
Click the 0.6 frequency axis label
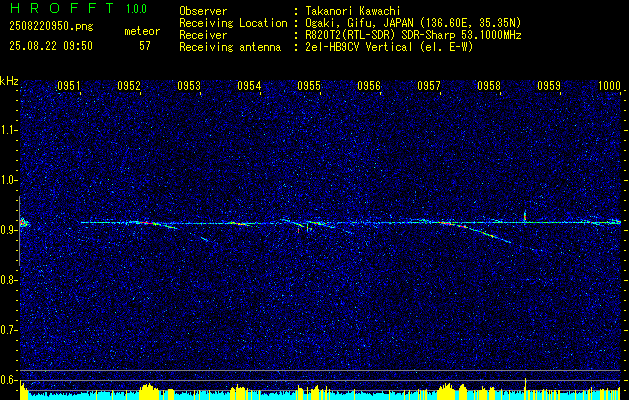(9, 380)
